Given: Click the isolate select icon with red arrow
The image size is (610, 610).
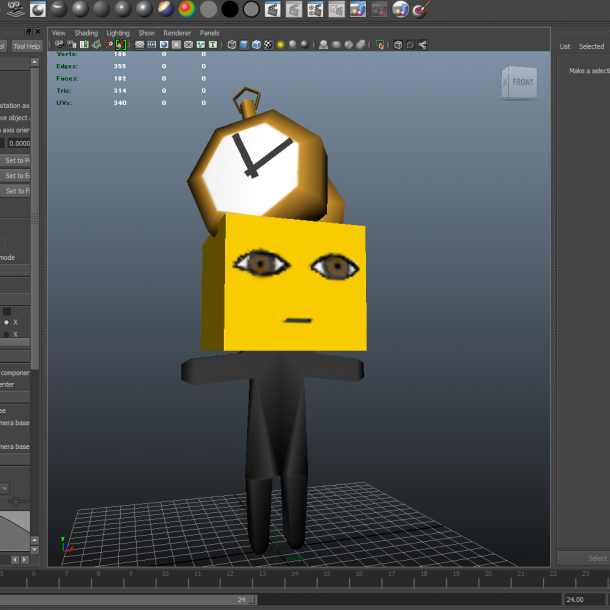Looking at the screenshot, I should click(x=380, y=45).
